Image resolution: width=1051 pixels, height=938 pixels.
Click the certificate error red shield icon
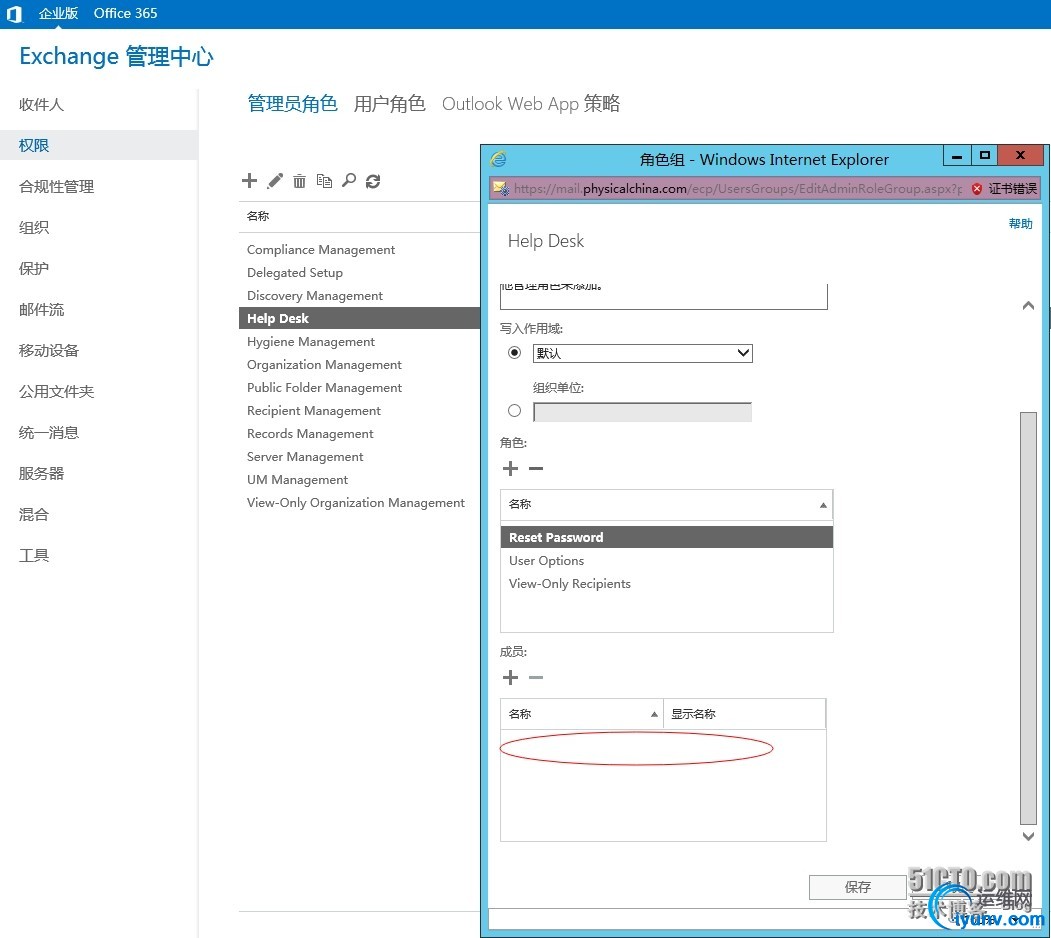click(x=977, y=188)
